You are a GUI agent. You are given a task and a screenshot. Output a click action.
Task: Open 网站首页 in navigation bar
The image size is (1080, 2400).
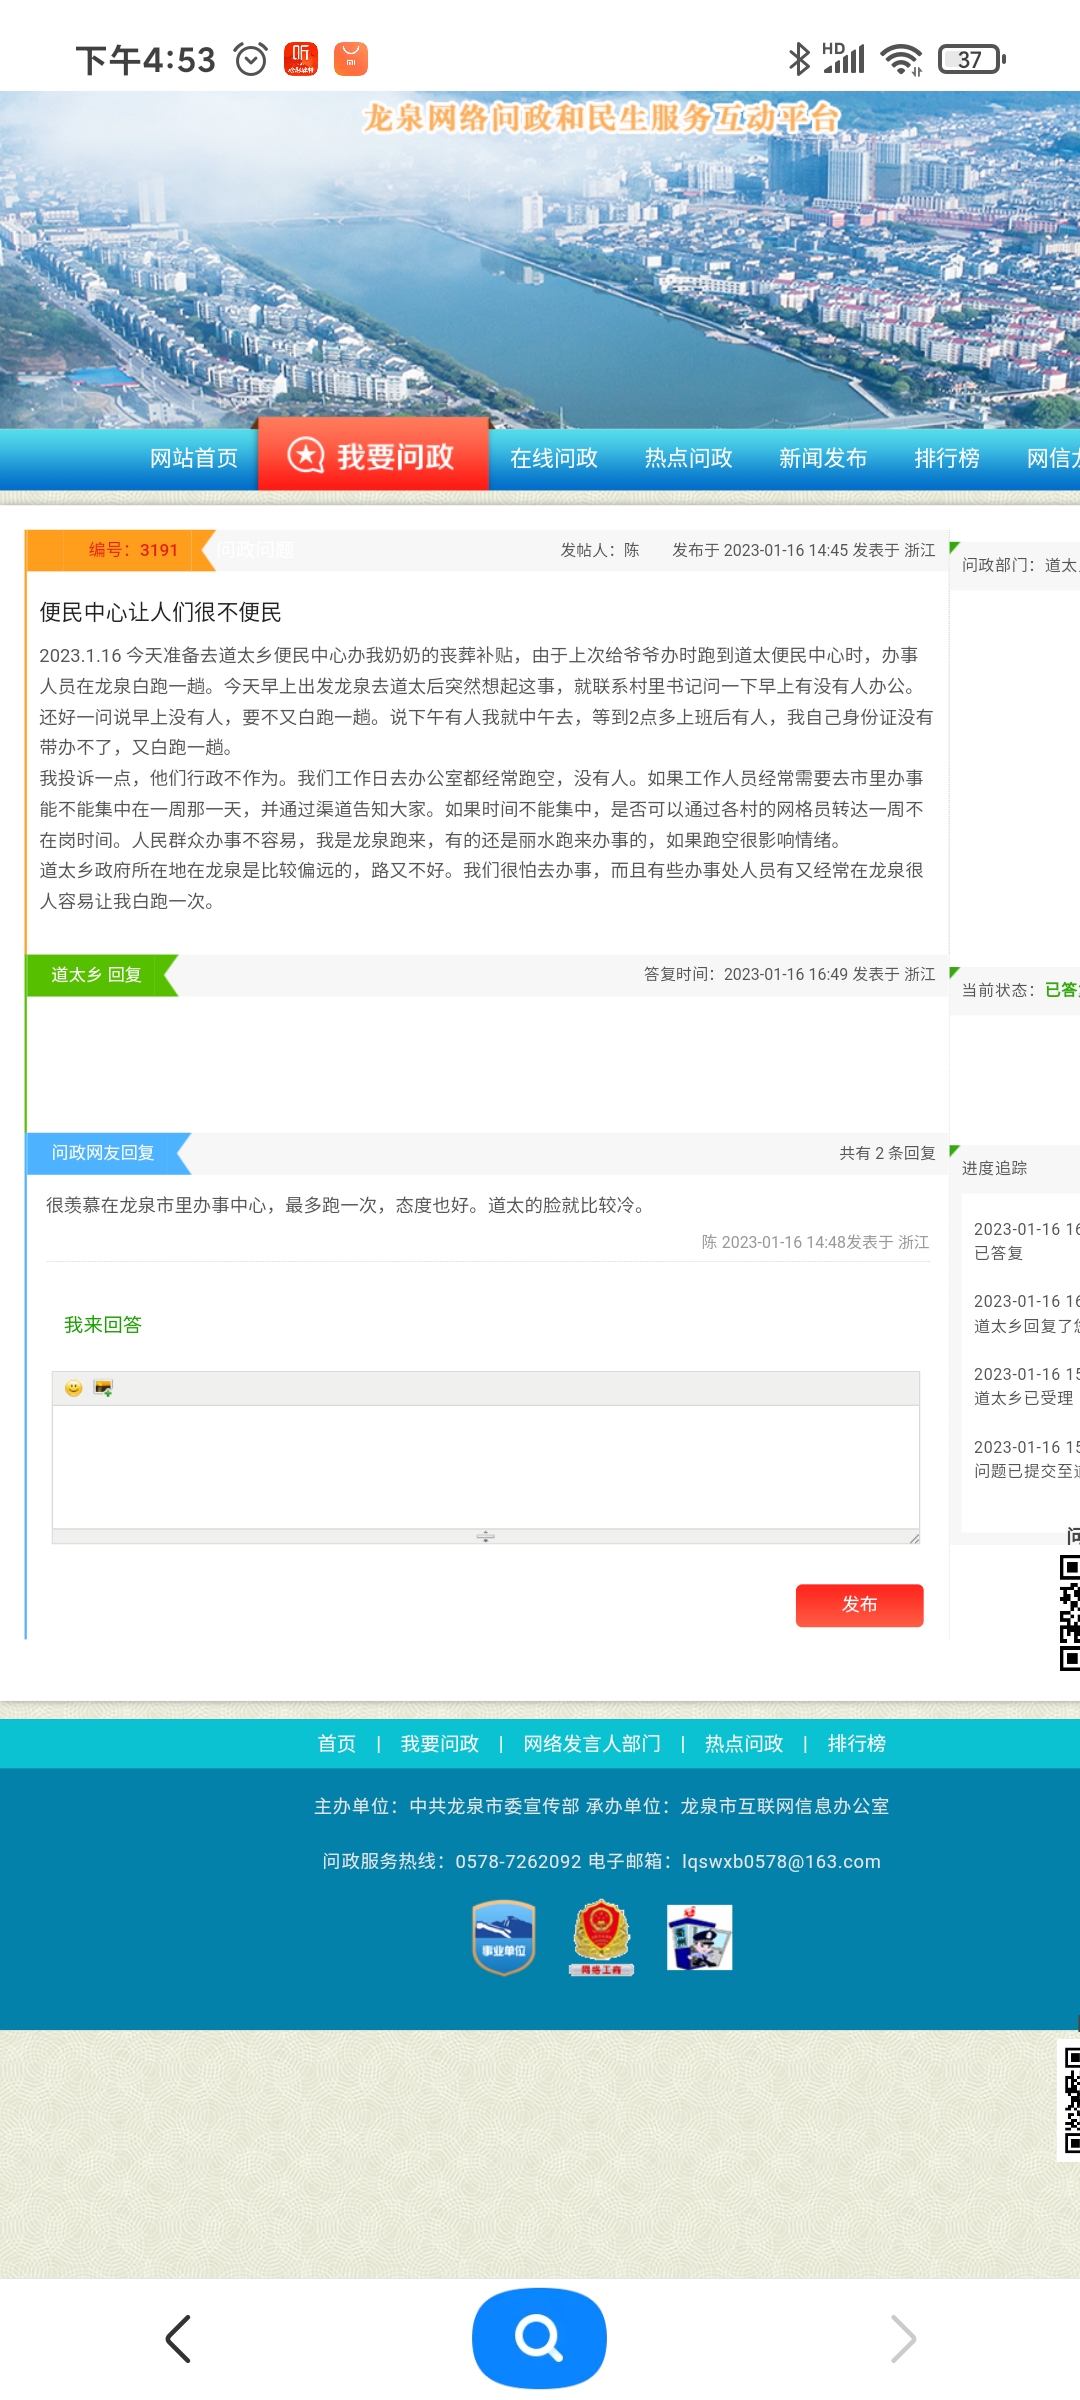(194, 458)
